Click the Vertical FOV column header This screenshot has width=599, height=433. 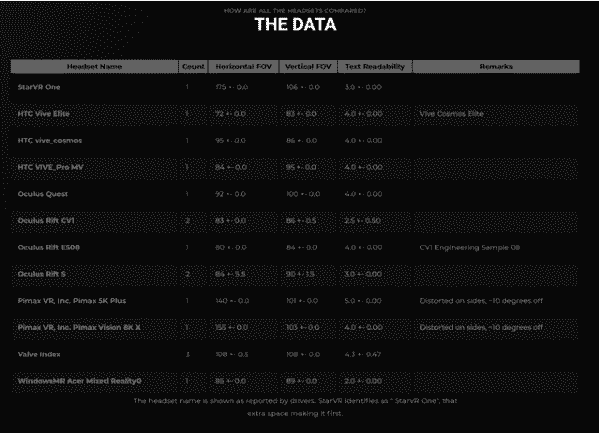pyautogui.click(x=308, y=66)
